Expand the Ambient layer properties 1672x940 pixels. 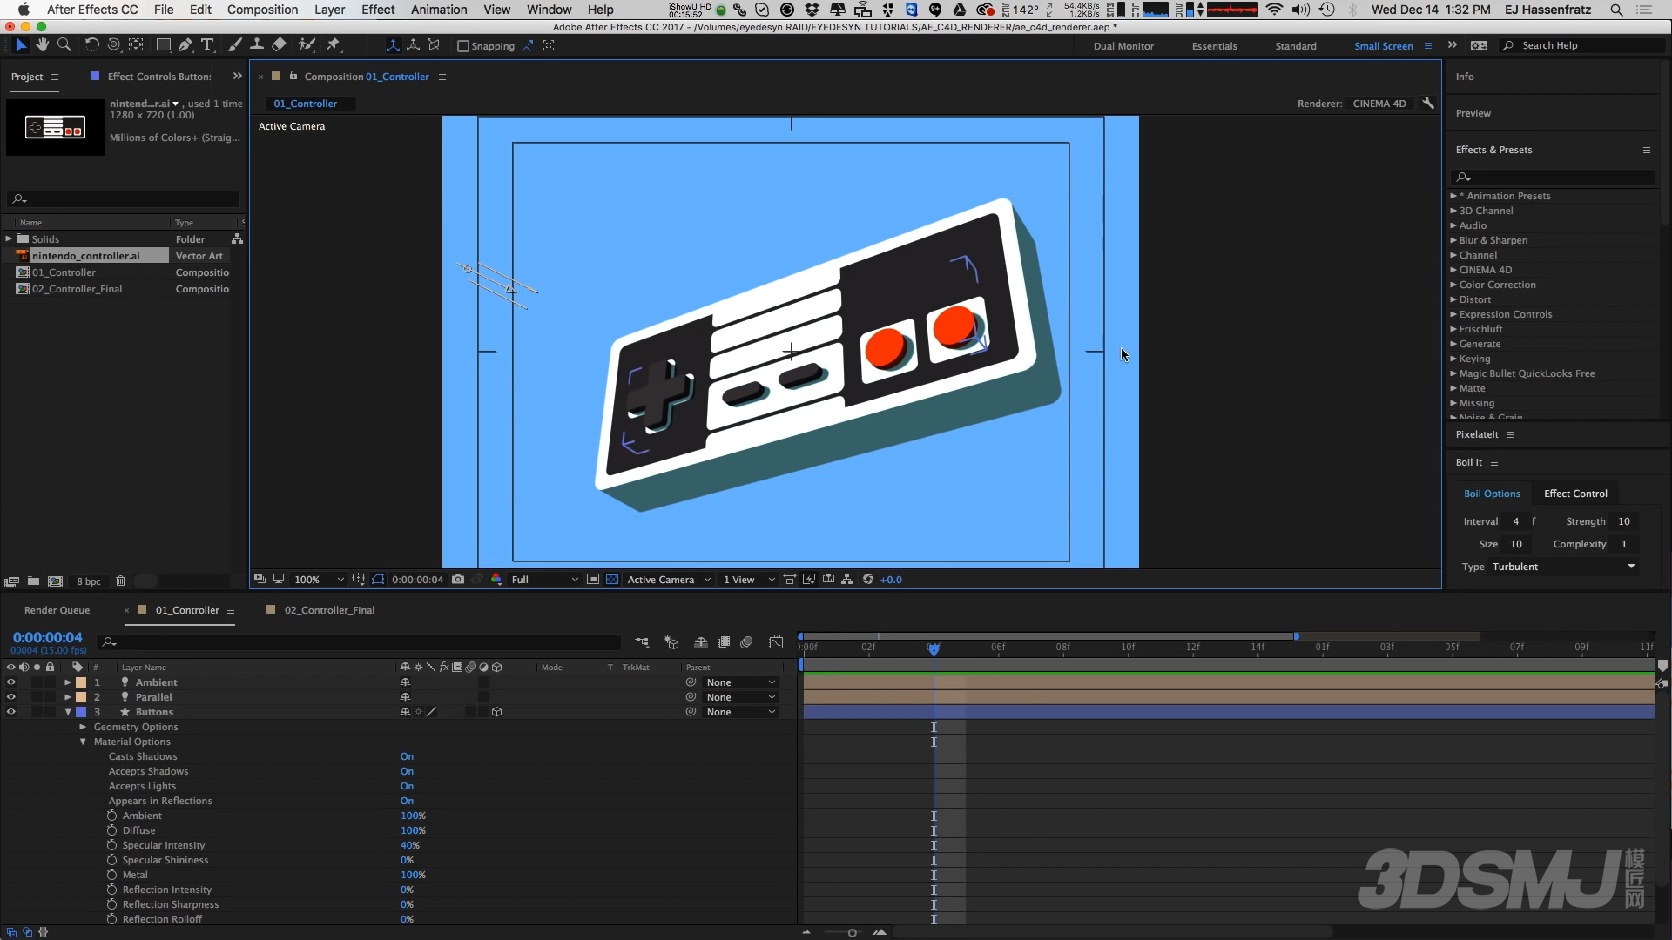(67, 683)
